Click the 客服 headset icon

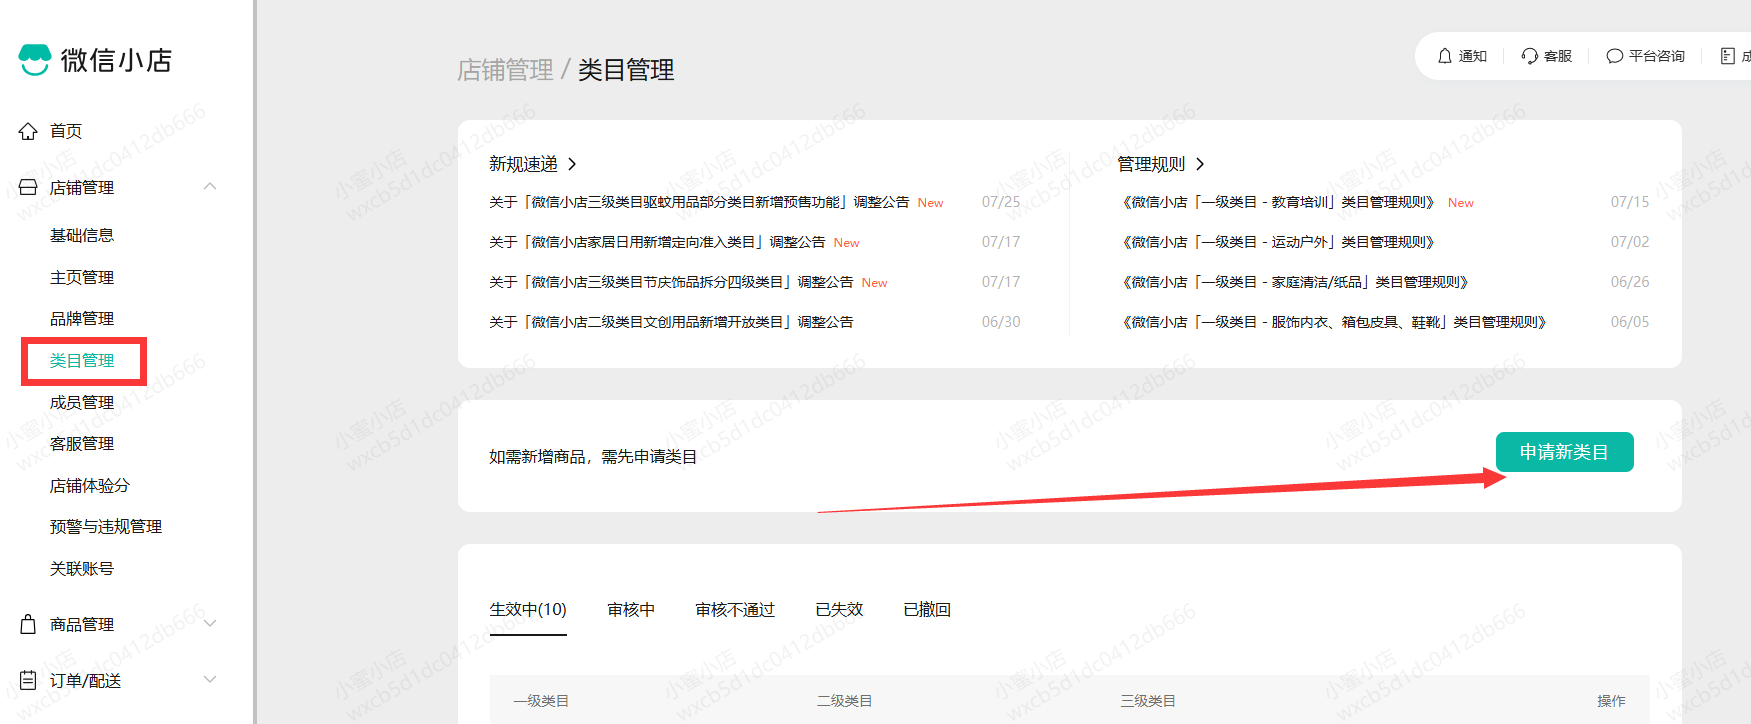[1530, 56]
